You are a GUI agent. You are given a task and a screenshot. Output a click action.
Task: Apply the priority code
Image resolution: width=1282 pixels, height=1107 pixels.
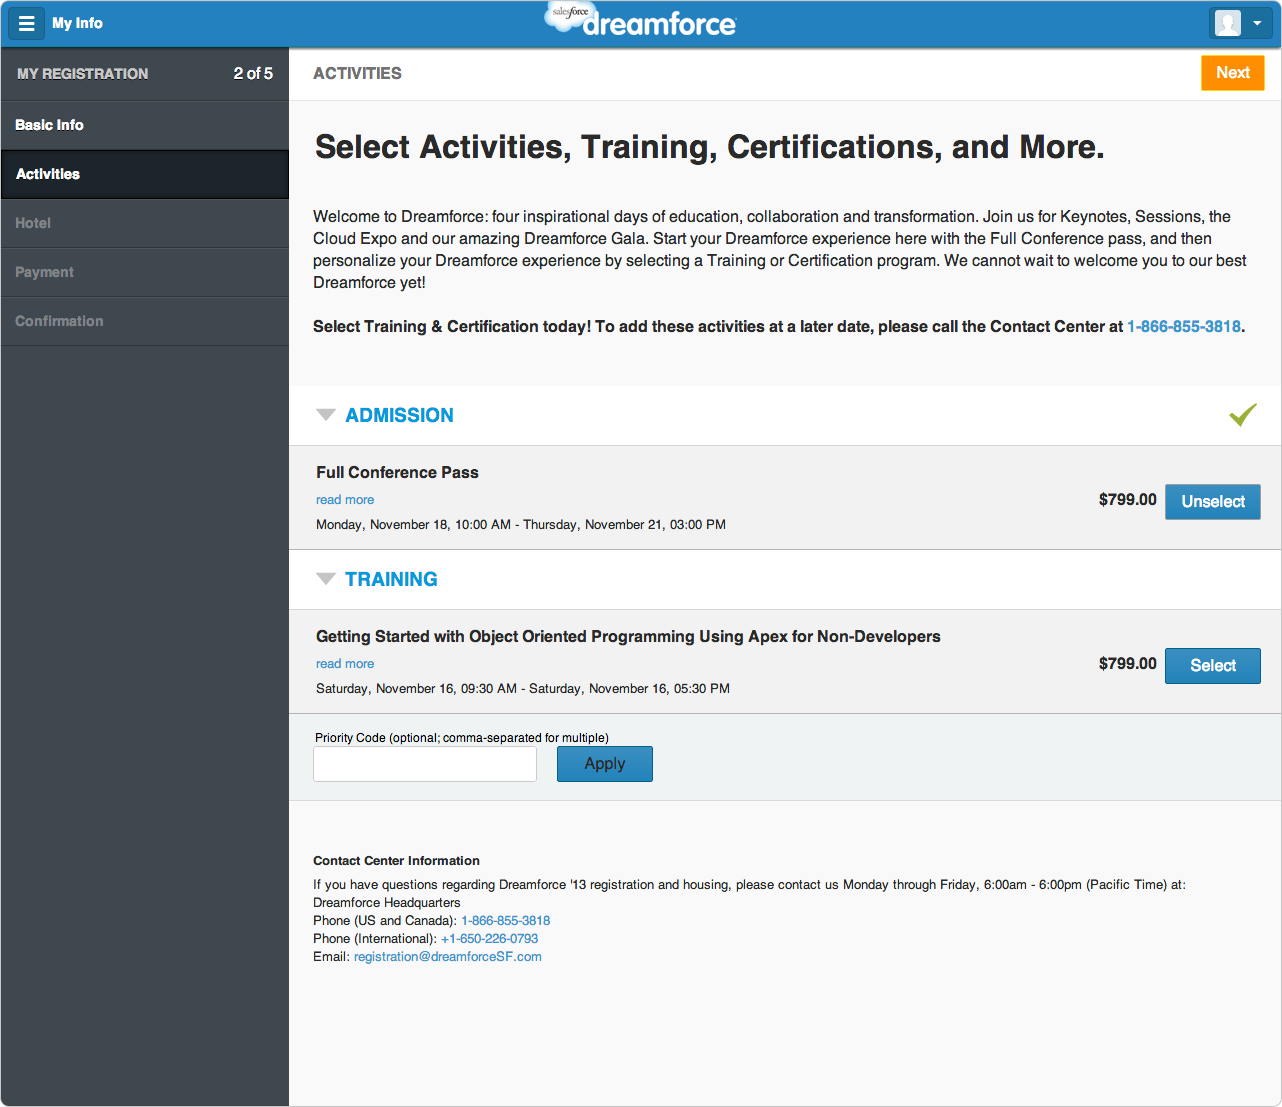pos(605,764)
